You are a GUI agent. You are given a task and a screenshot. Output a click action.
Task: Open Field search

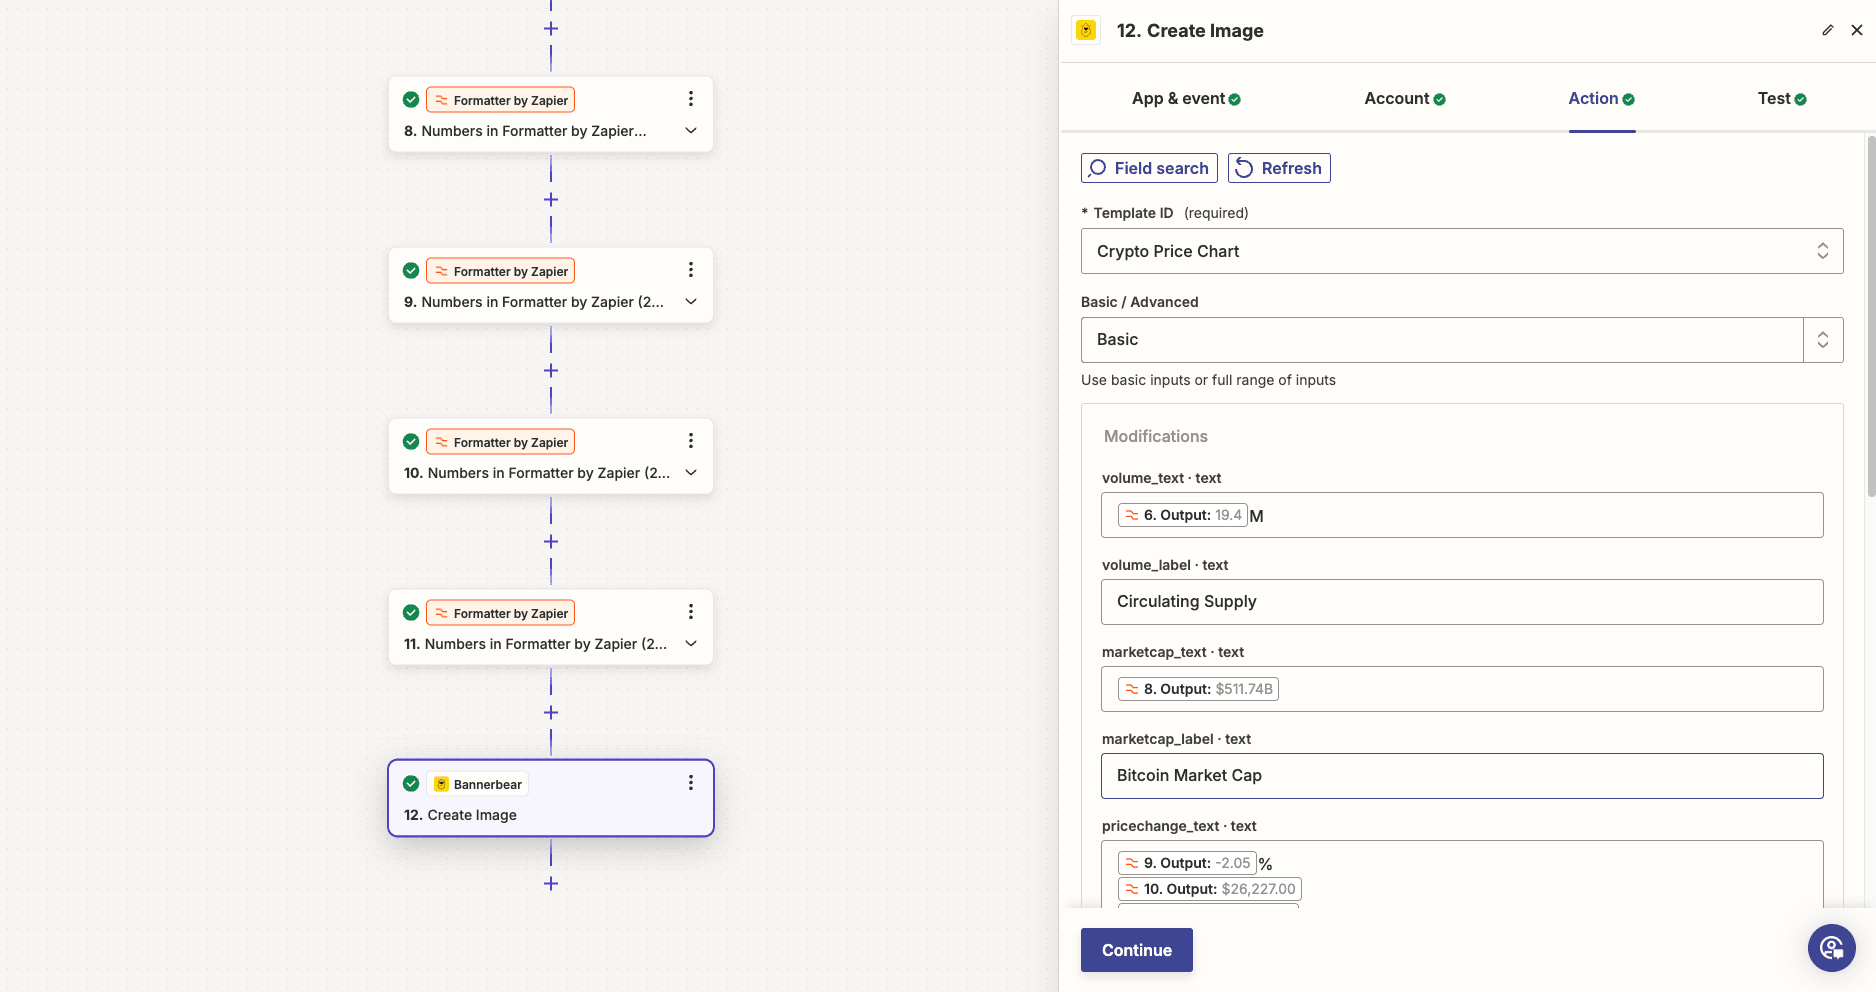pos(1148,167)
